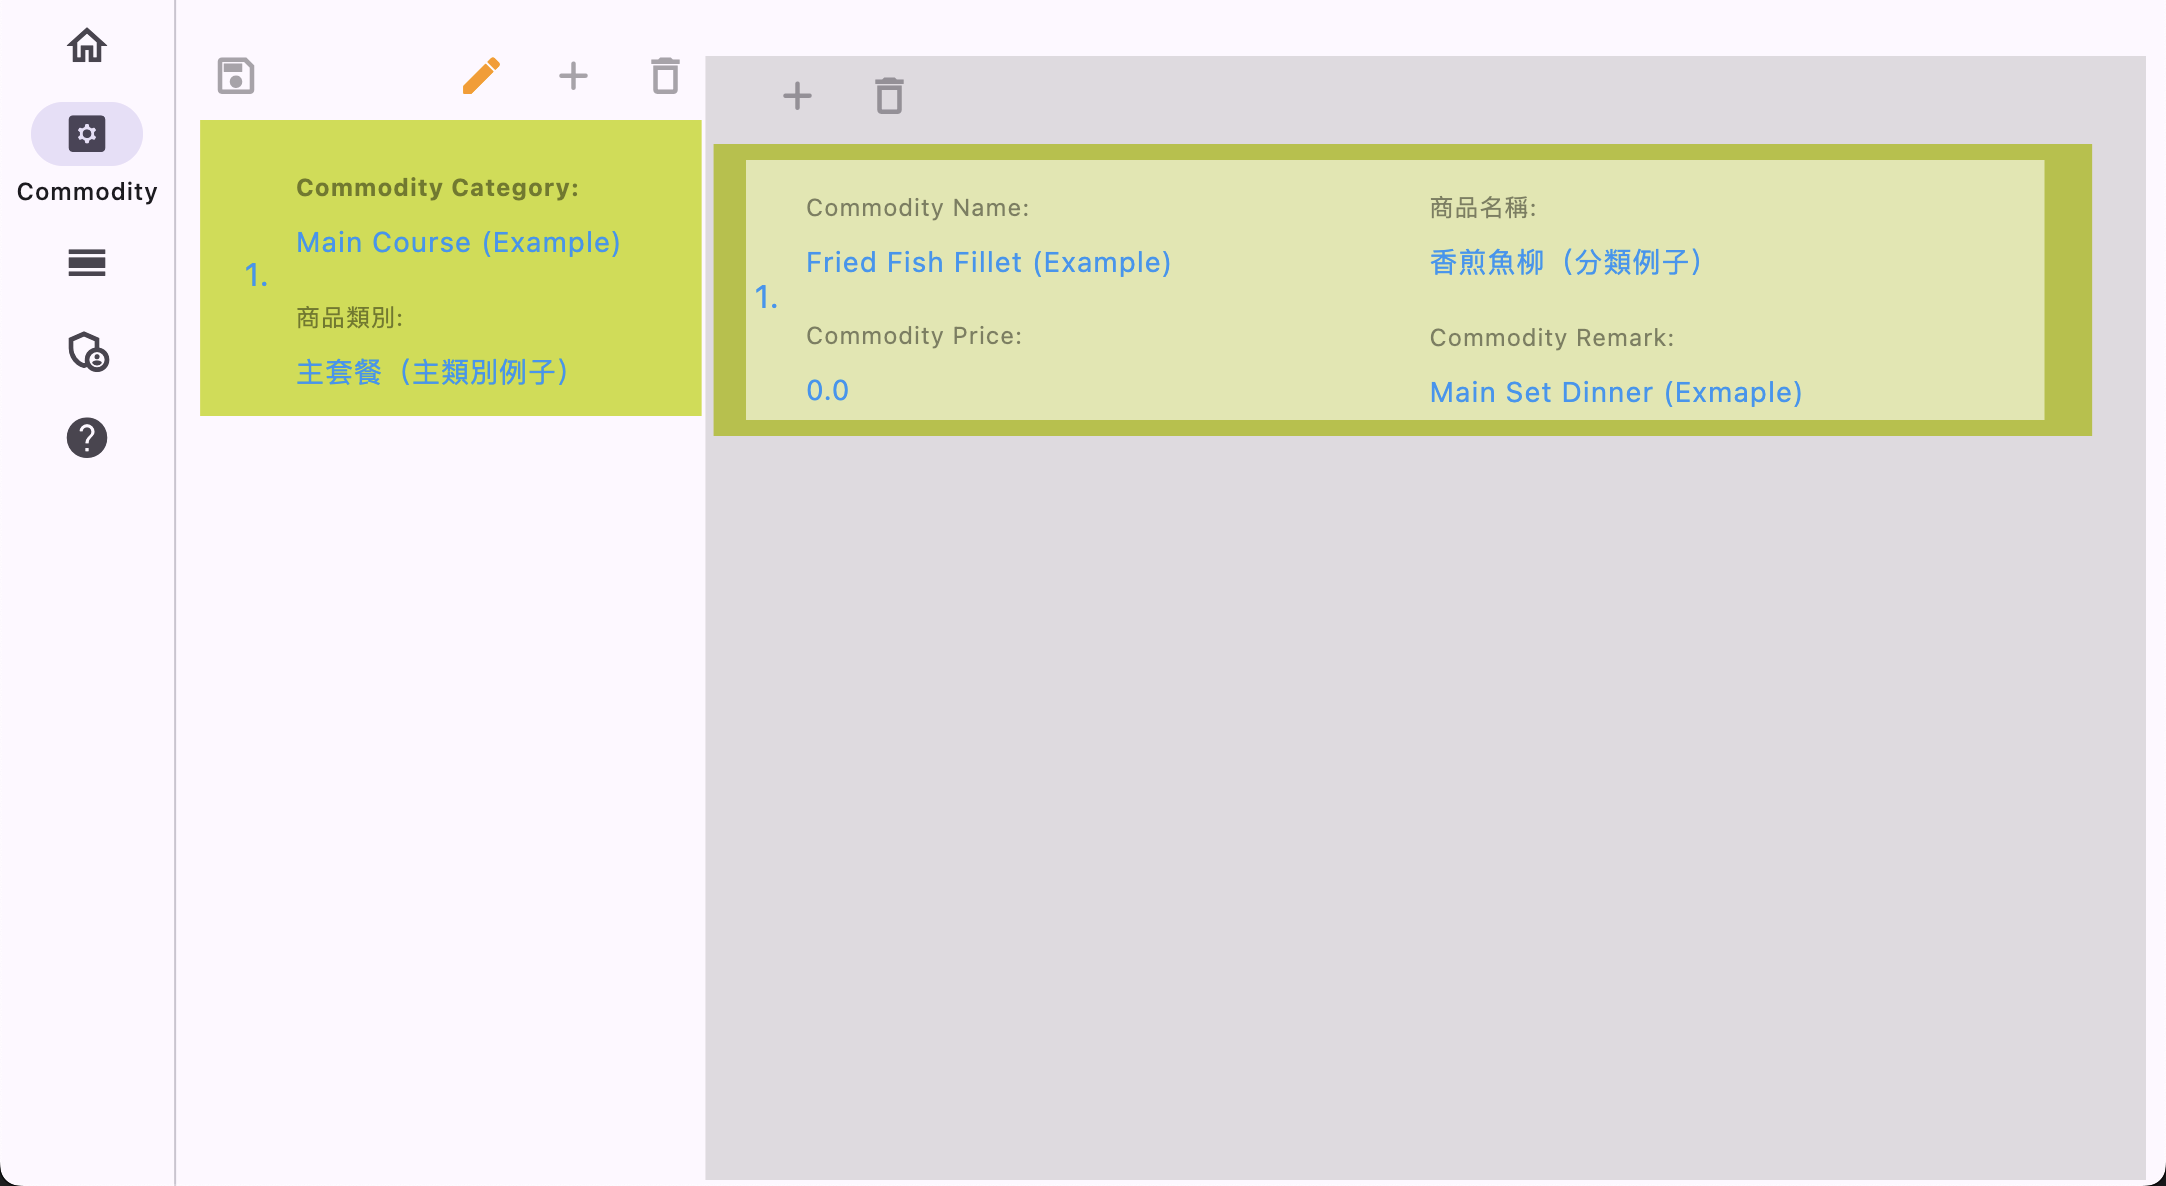2166x1186 pixels.
Task: Select the hamburger menu icon
Action: [x=86, y=263]
